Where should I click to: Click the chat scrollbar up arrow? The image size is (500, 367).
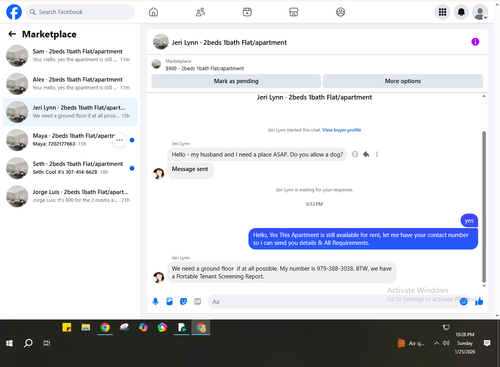(484, 96)
